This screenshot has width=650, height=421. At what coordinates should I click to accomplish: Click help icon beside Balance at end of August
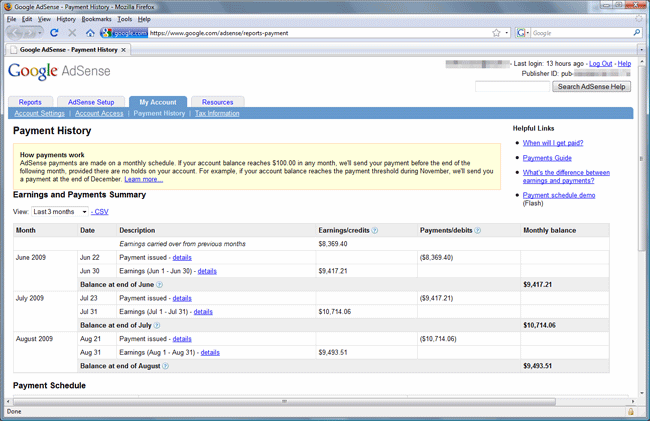(x=165, y=366)
